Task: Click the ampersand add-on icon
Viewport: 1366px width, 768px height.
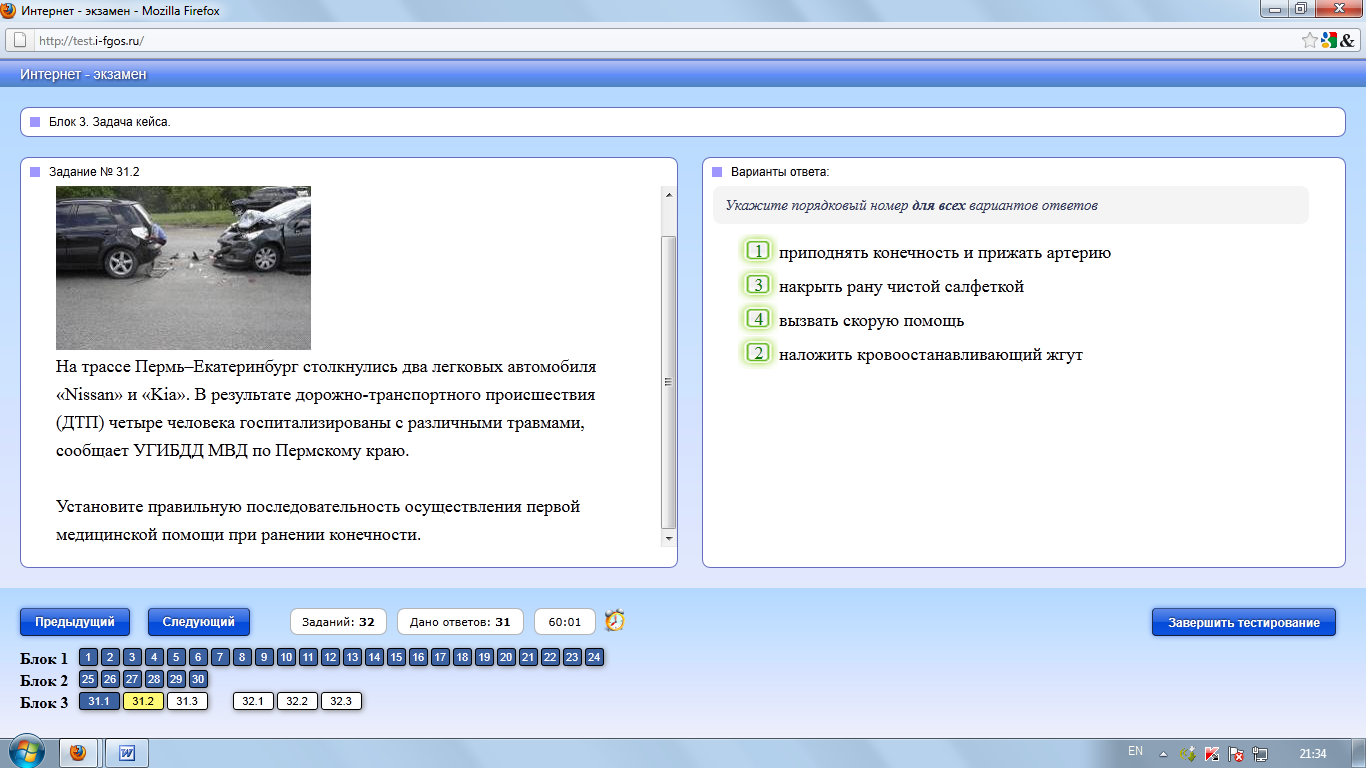Action: point(1347,40)
